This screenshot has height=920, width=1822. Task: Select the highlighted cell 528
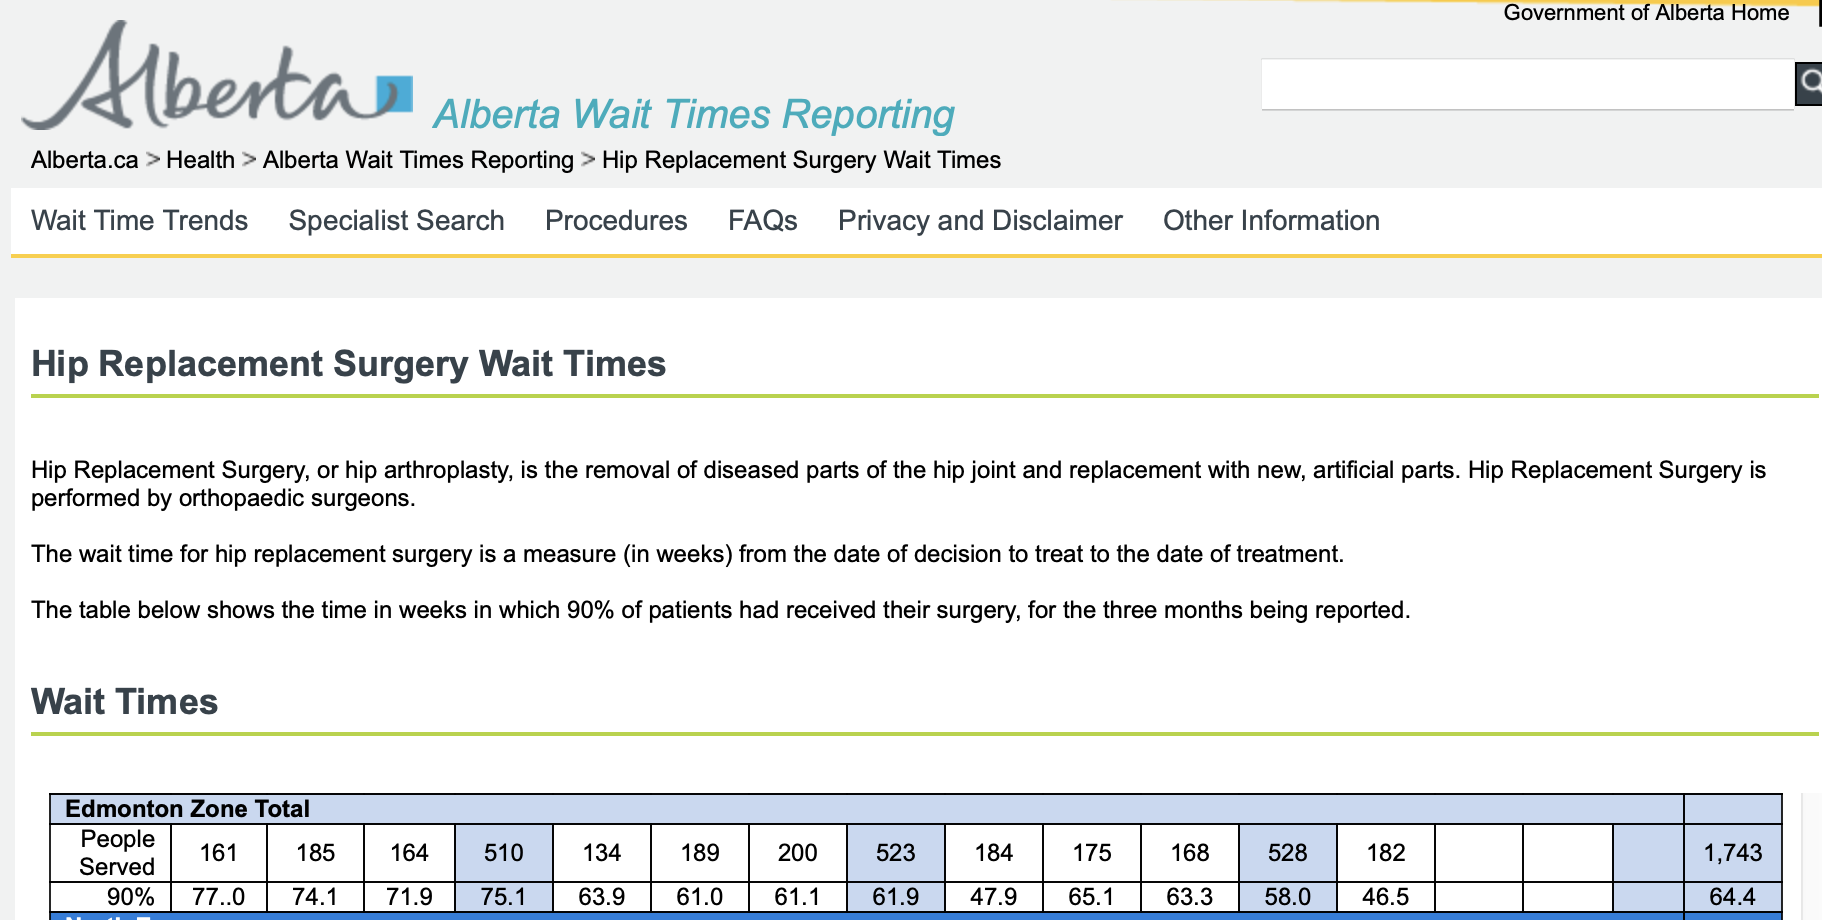pyautogui.click(x=1288, y=853)
